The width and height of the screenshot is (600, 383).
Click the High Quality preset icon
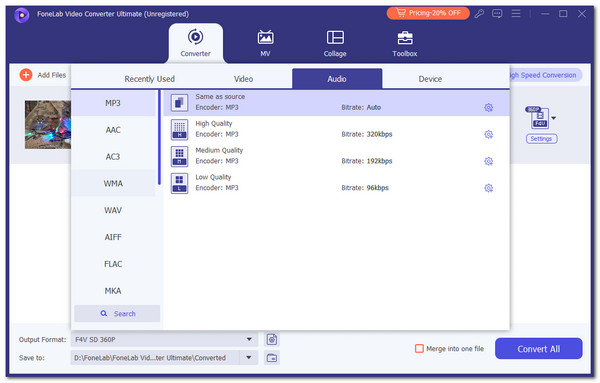click(179, 129)
